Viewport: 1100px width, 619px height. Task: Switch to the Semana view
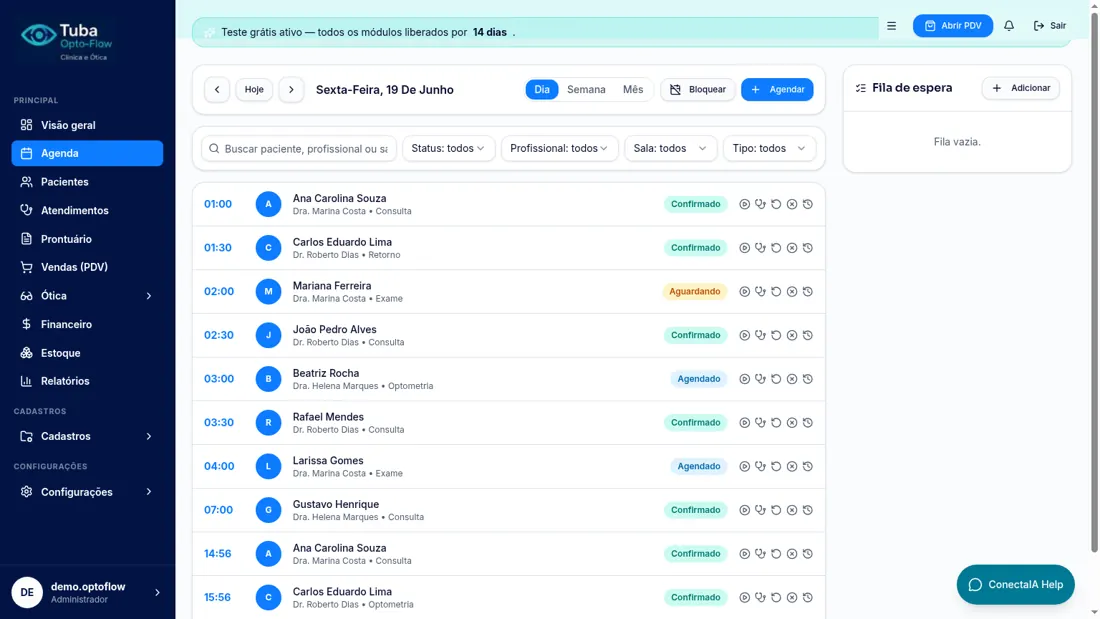(586, 90)
